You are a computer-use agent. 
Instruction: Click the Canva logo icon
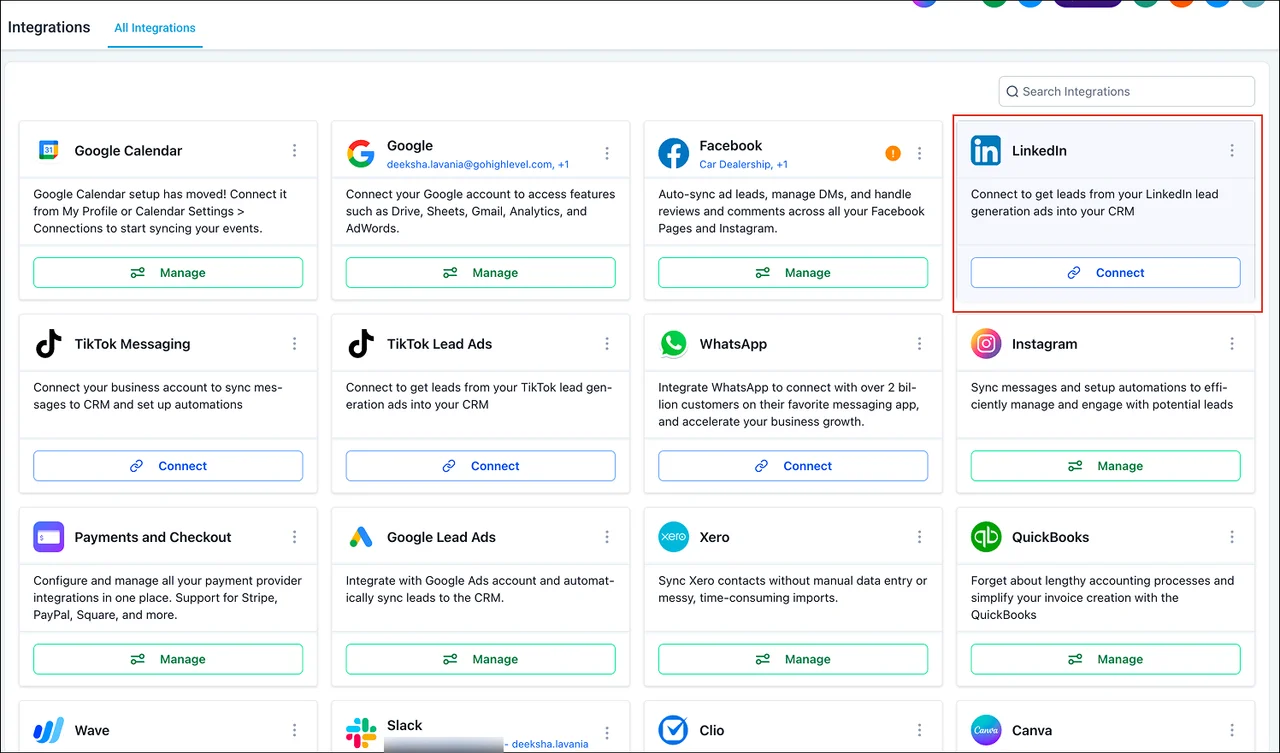click(x=986, y=730)
